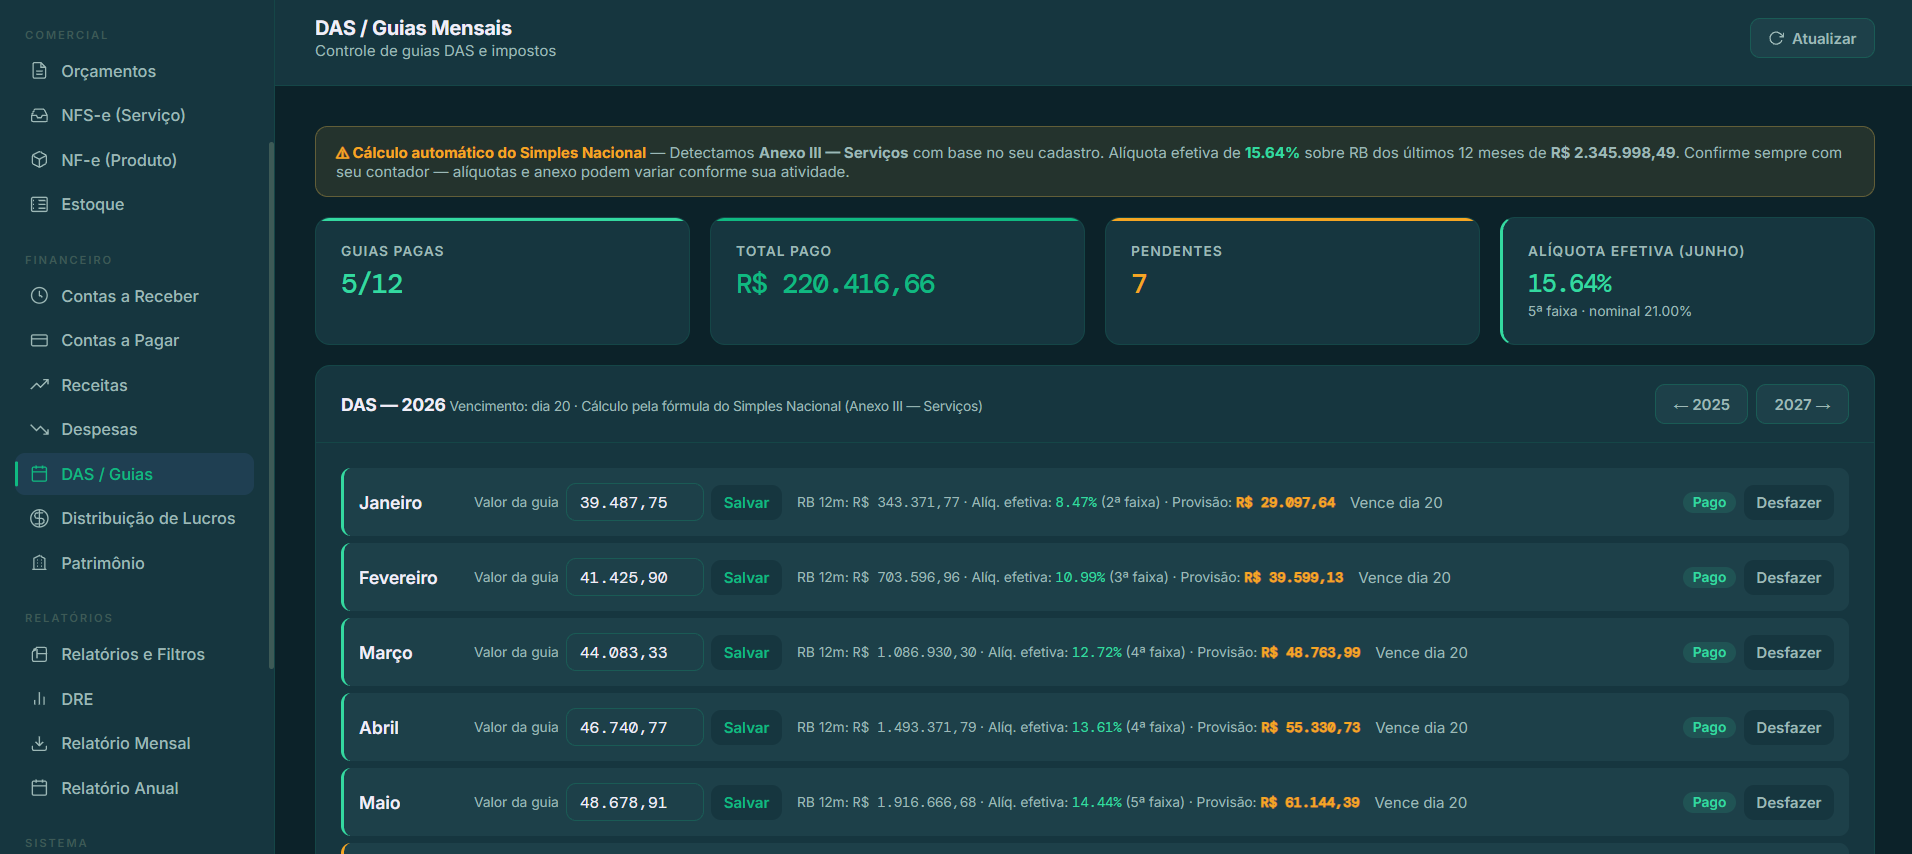This screenshot has height=854, width=1912.
Task: Click the Total Pago value R$ 220.416,66
Action: pyautogui.click(x=836, y=284)
